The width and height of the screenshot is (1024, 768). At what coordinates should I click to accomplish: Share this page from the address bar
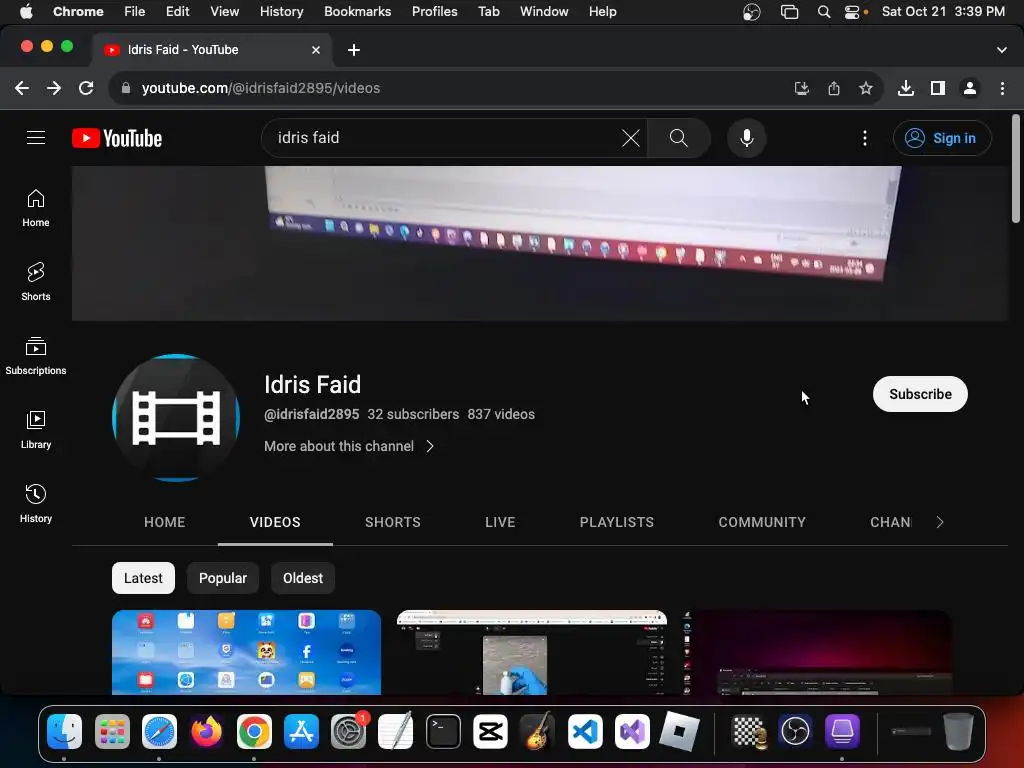click(834, 88)
